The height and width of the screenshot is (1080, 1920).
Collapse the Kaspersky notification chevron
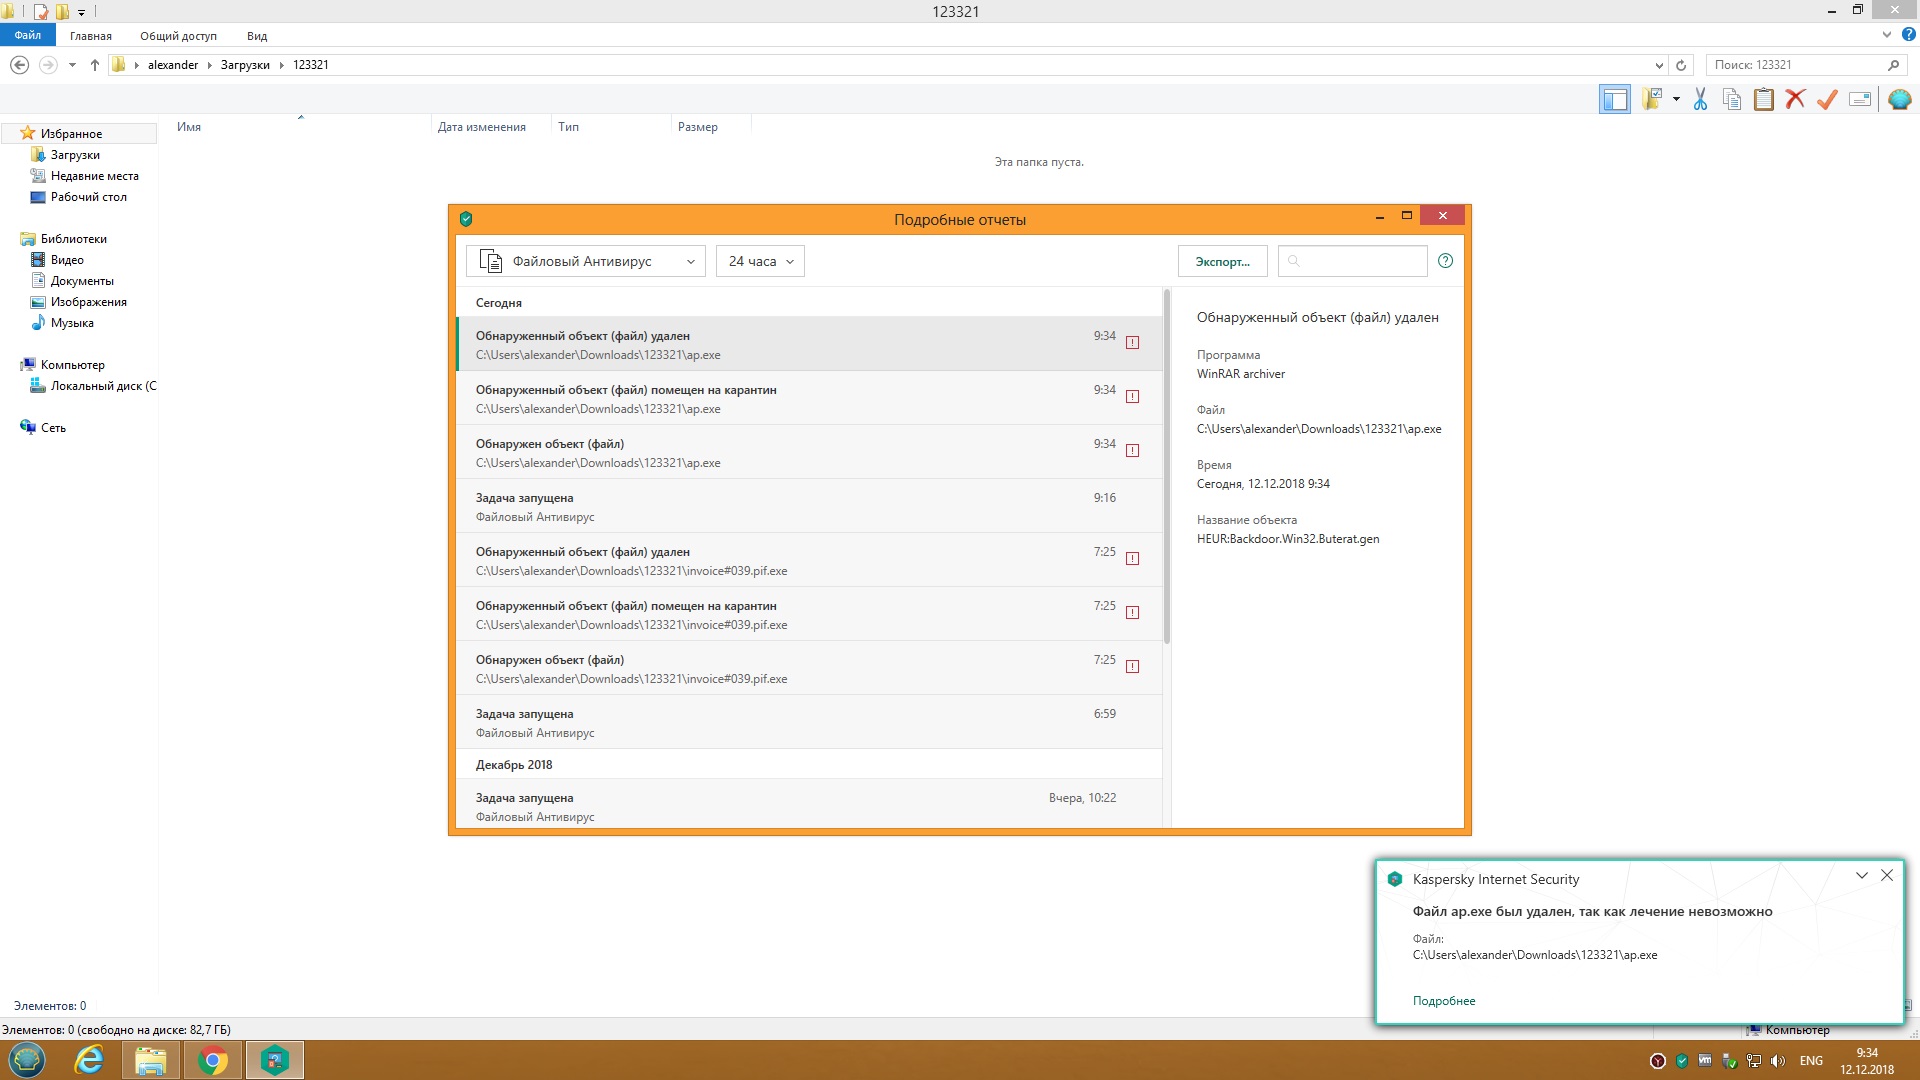(x=1861, y=875)
